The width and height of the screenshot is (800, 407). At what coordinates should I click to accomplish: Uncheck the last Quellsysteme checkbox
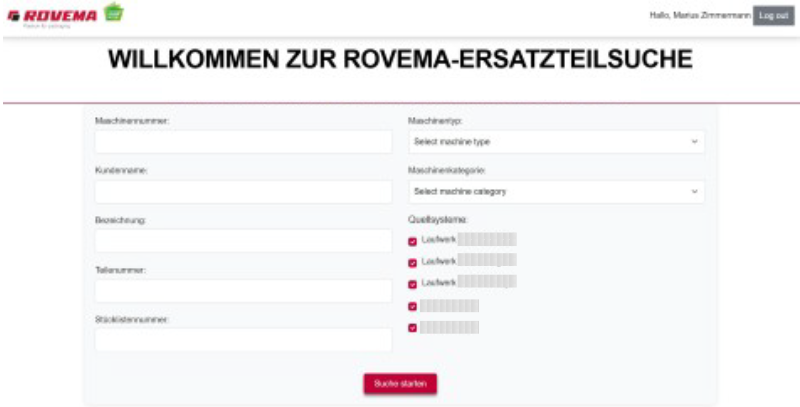click(412, 327)
